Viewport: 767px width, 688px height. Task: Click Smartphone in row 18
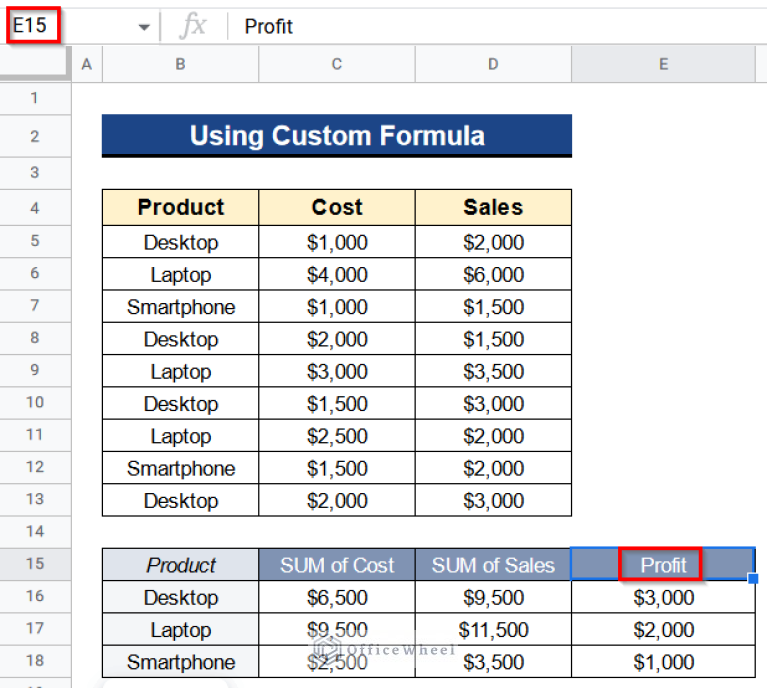(x=180, y=662)
